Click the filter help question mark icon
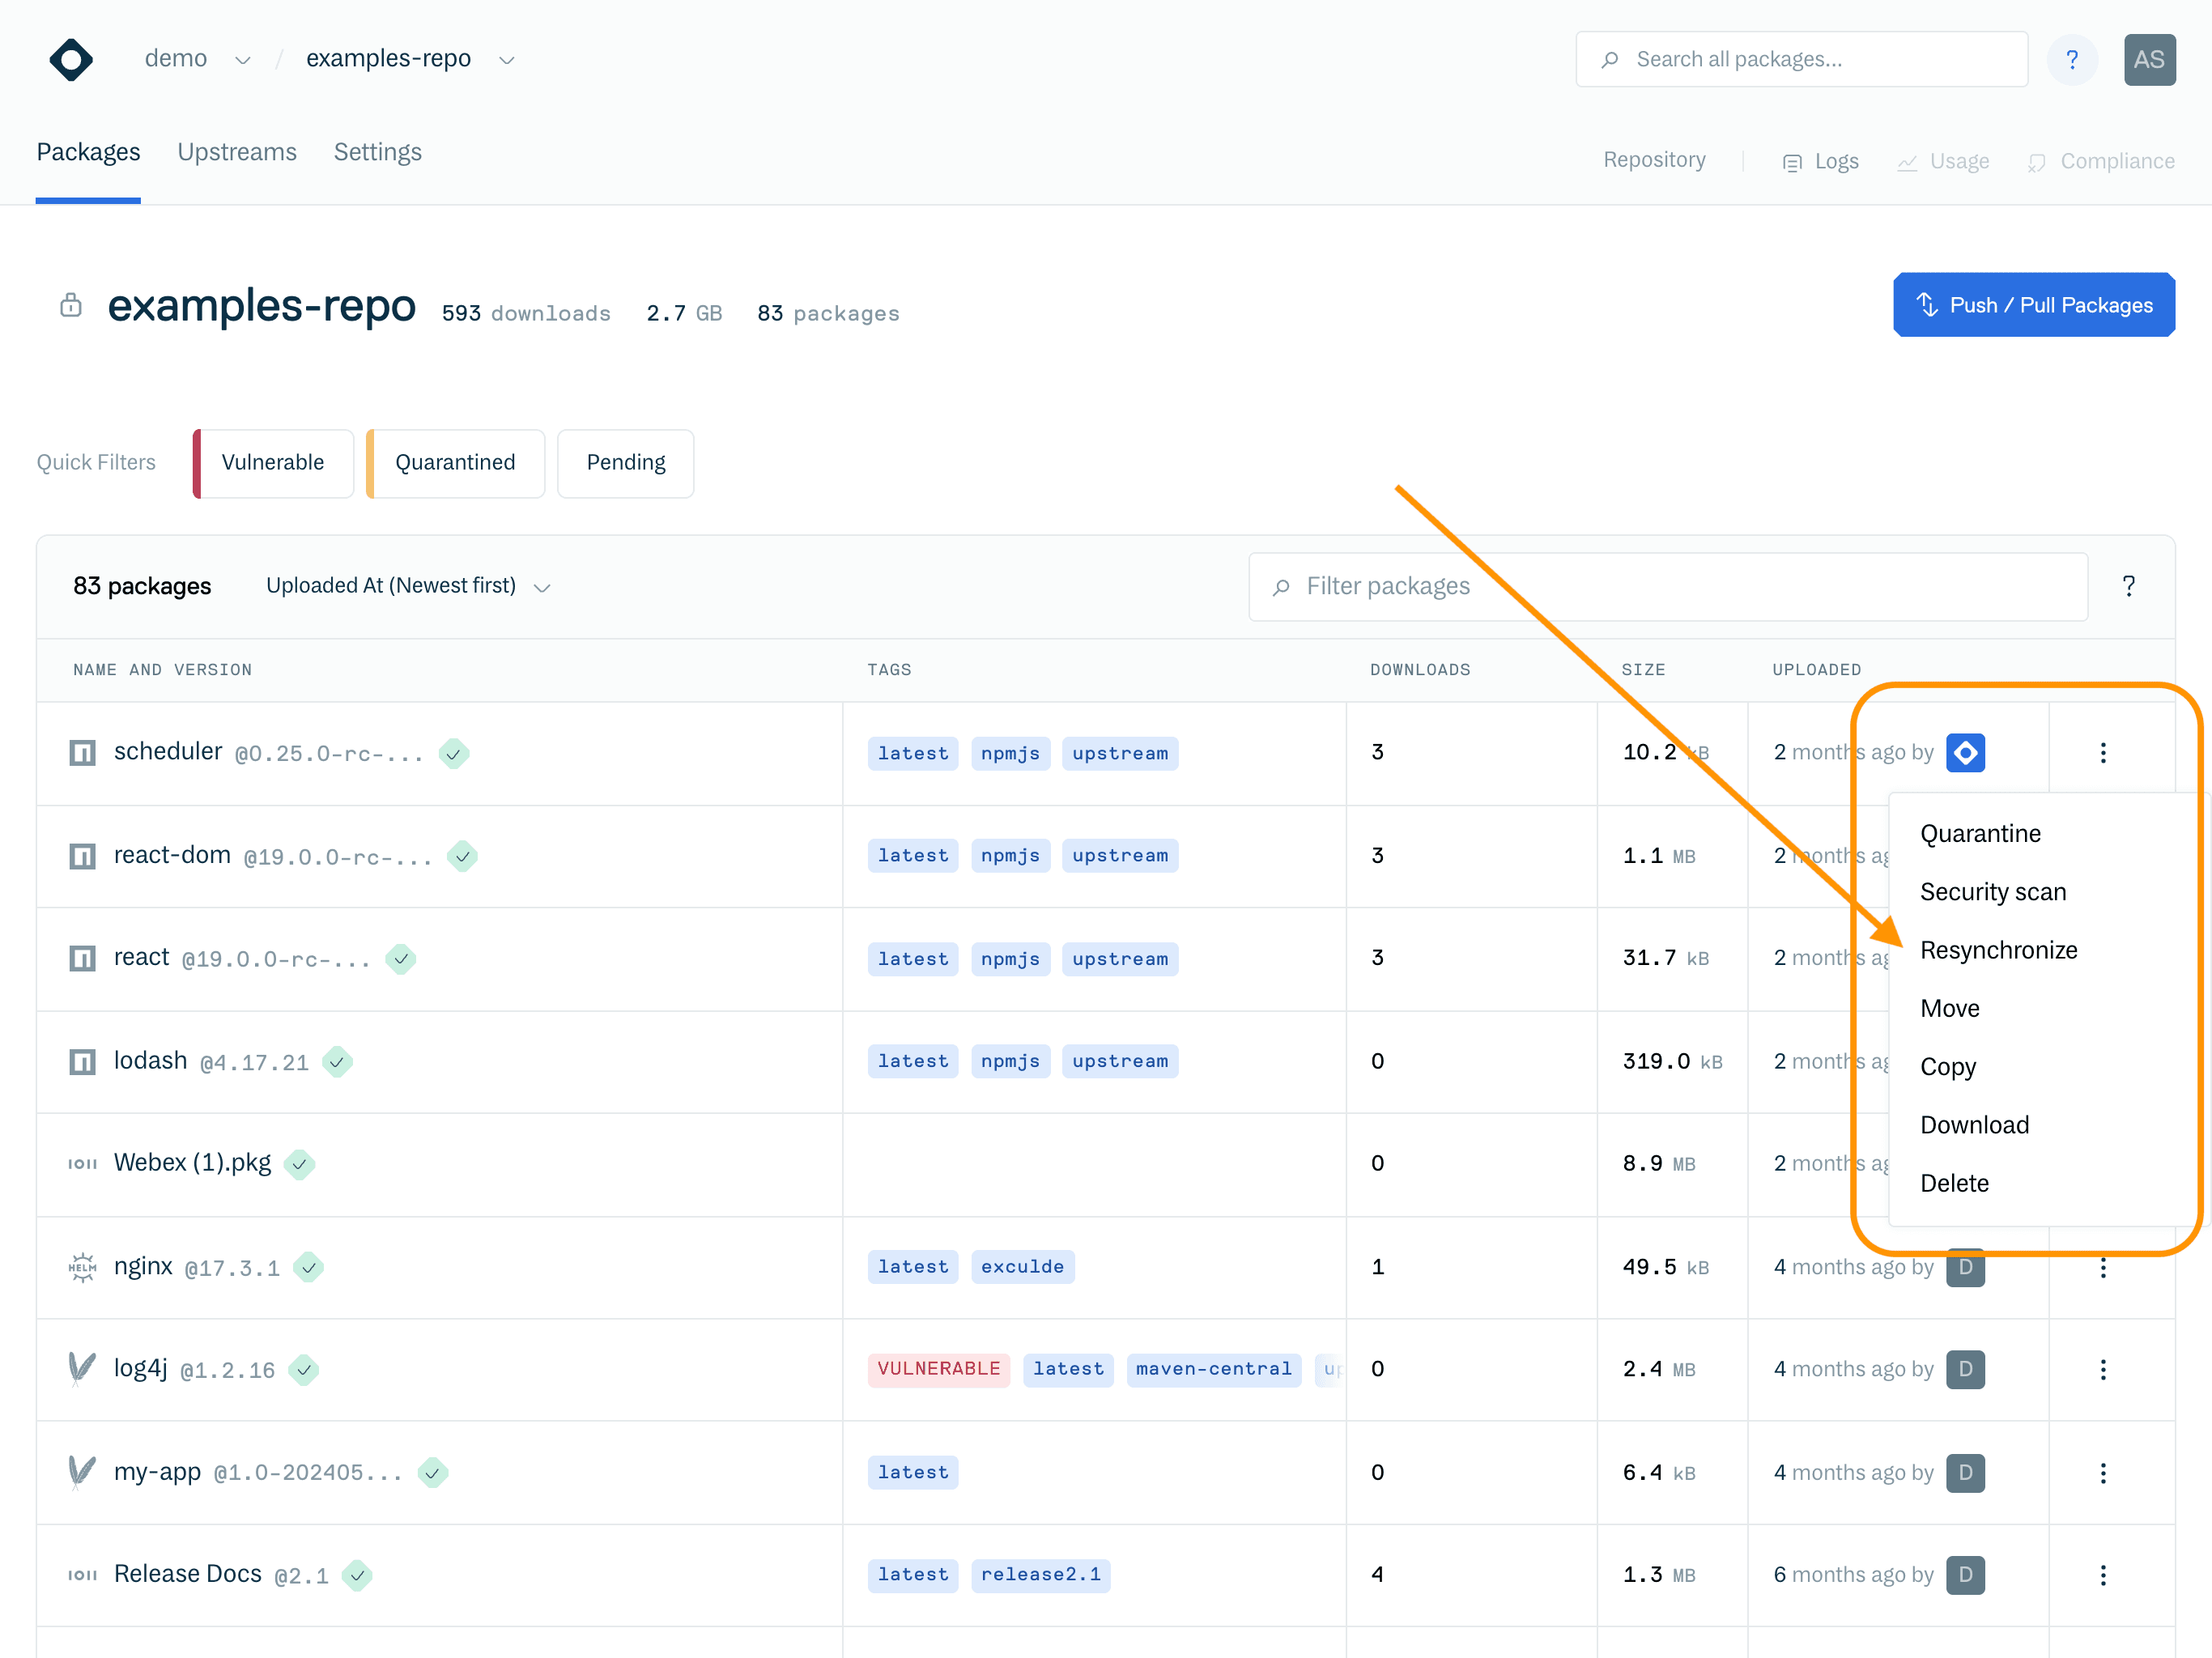Image resolution: width=2212 pixels, height=1658 pixels. coord(2128,586)
